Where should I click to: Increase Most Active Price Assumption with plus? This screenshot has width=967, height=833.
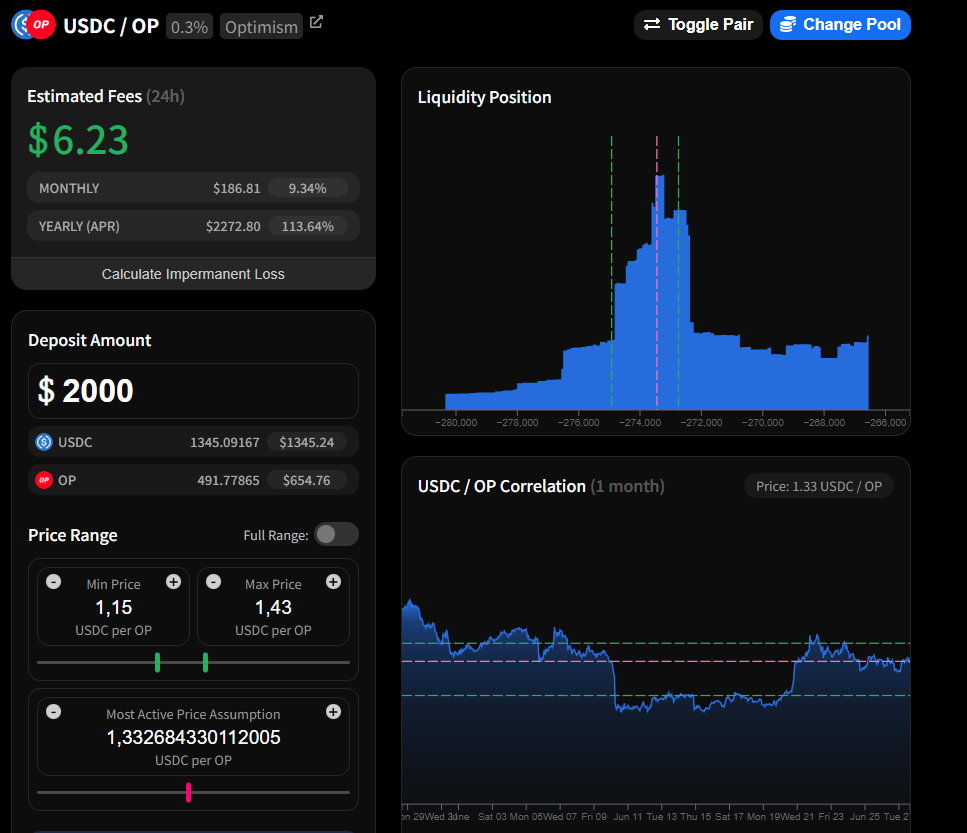[334, 712]
